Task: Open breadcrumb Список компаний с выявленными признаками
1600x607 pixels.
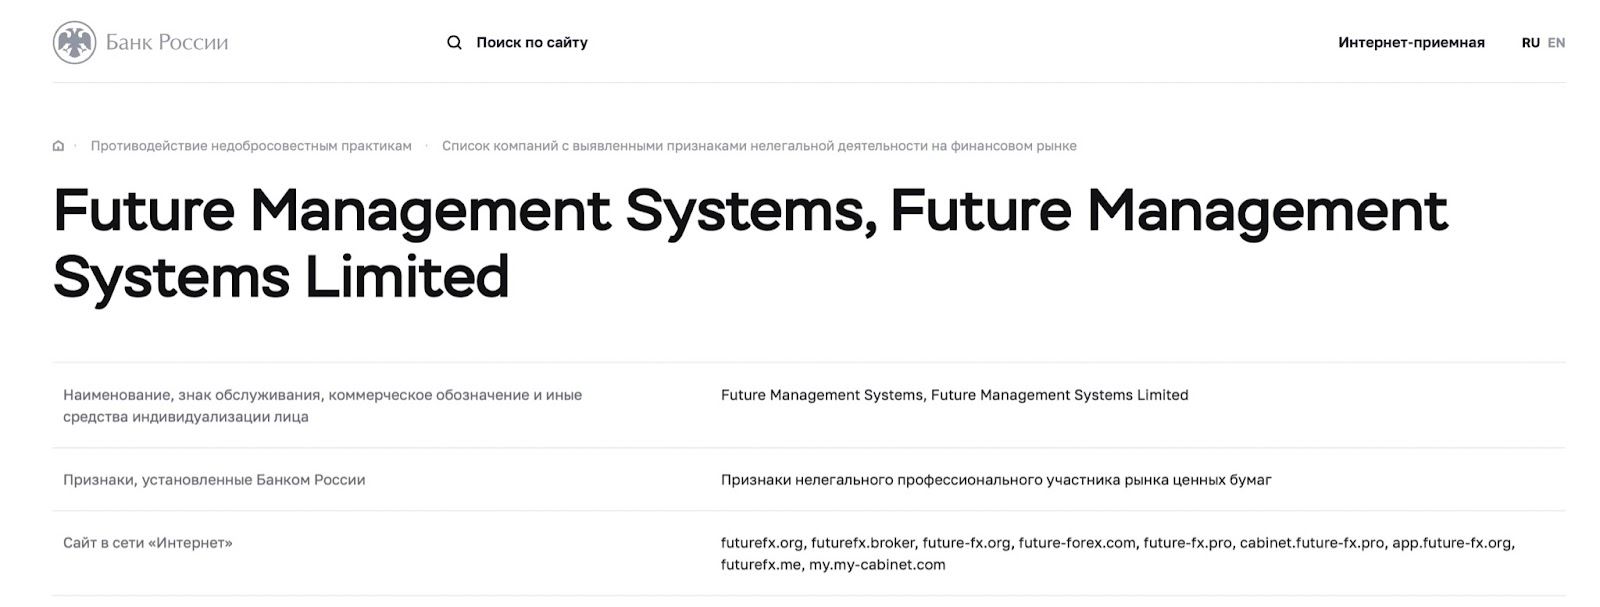Action: tap(759, 146)
